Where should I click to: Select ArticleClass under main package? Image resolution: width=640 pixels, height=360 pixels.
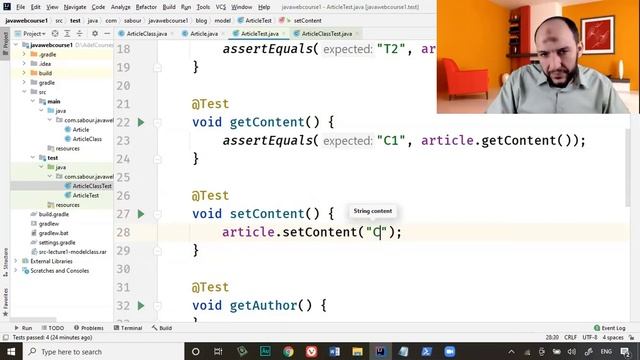(87, 139)
